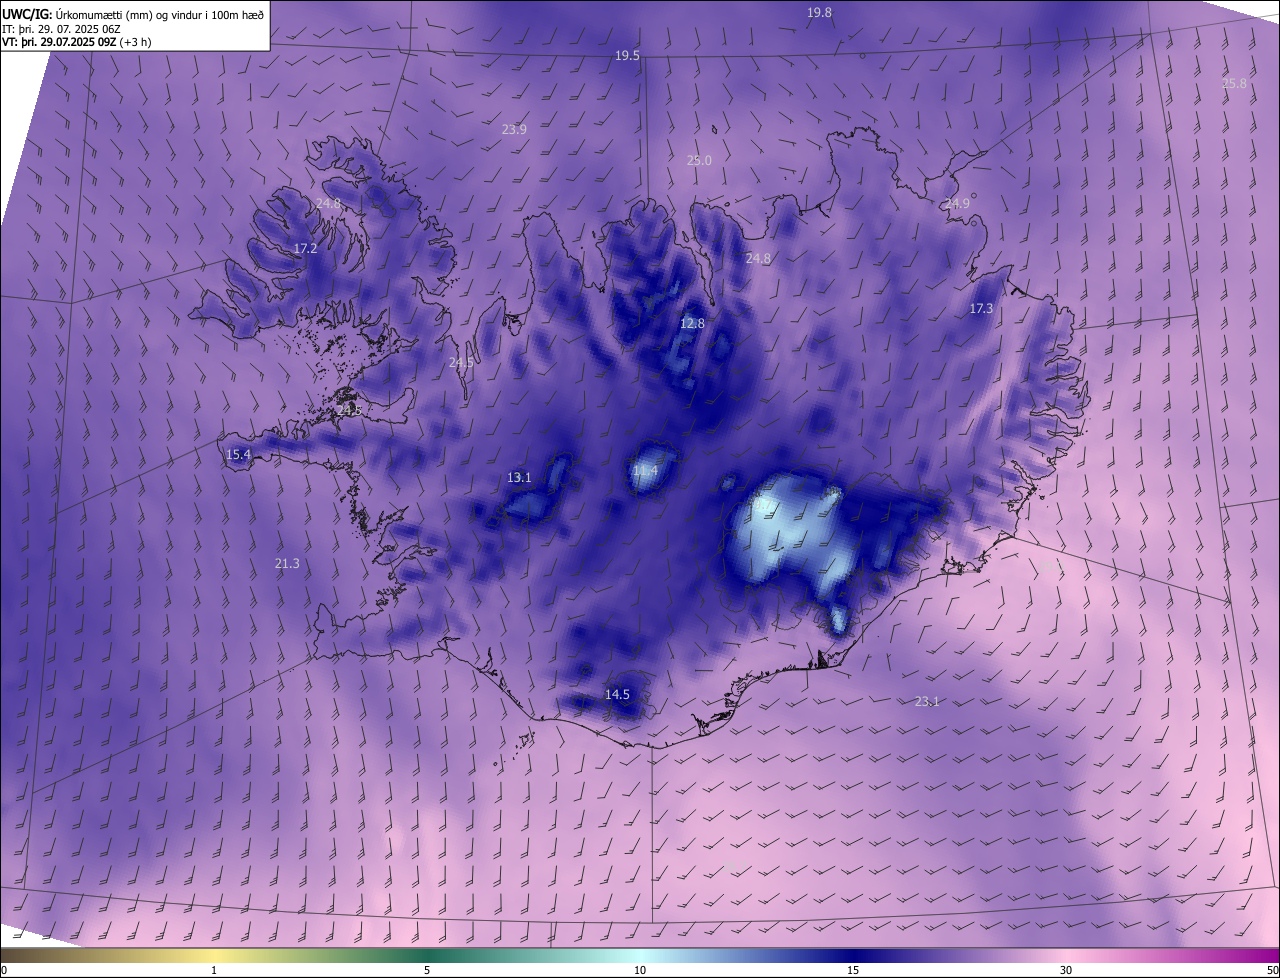Click the 'VT: þri. 29.07.2025 09Z (+3 h)' line
The width and height of the screenshot is (1280, 978).
point(76,42)
